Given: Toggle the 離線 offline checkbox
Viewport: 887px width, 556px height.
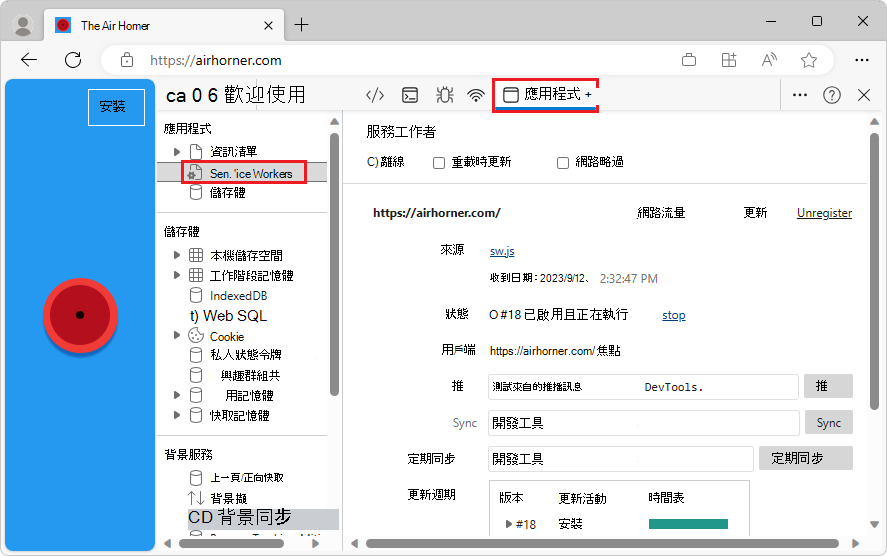Looking at the screenshot, I should (371, 162).
